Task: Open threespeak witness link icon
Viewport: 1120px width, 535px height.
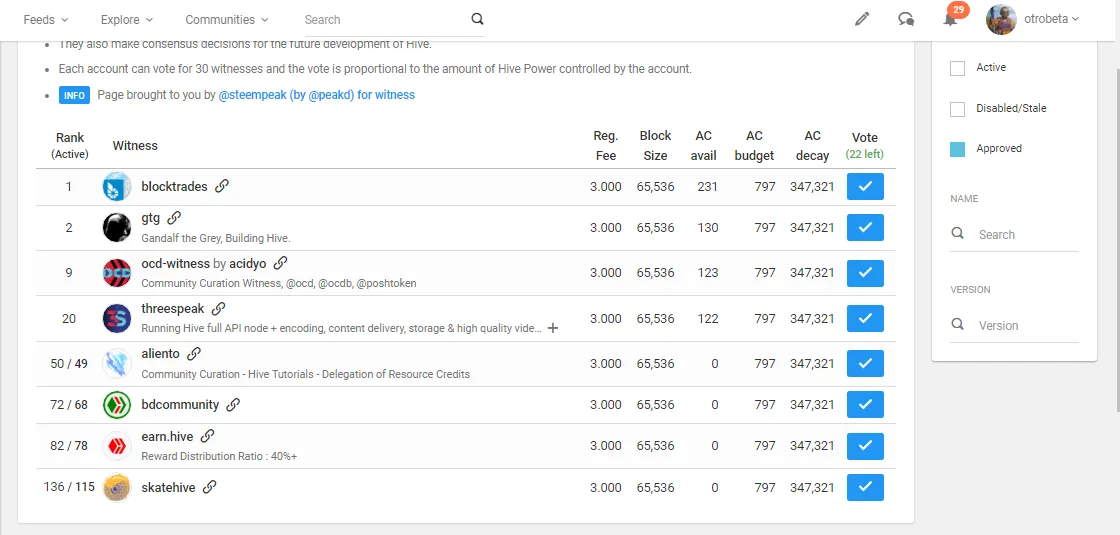Action: pyautogui.click(x=219, y=309)
